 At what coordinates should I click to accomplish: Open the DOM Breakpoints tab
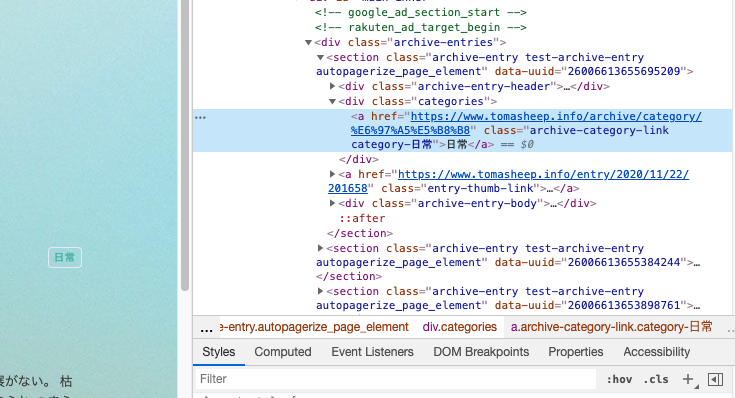pyautogui.click(x=481, y=352)
